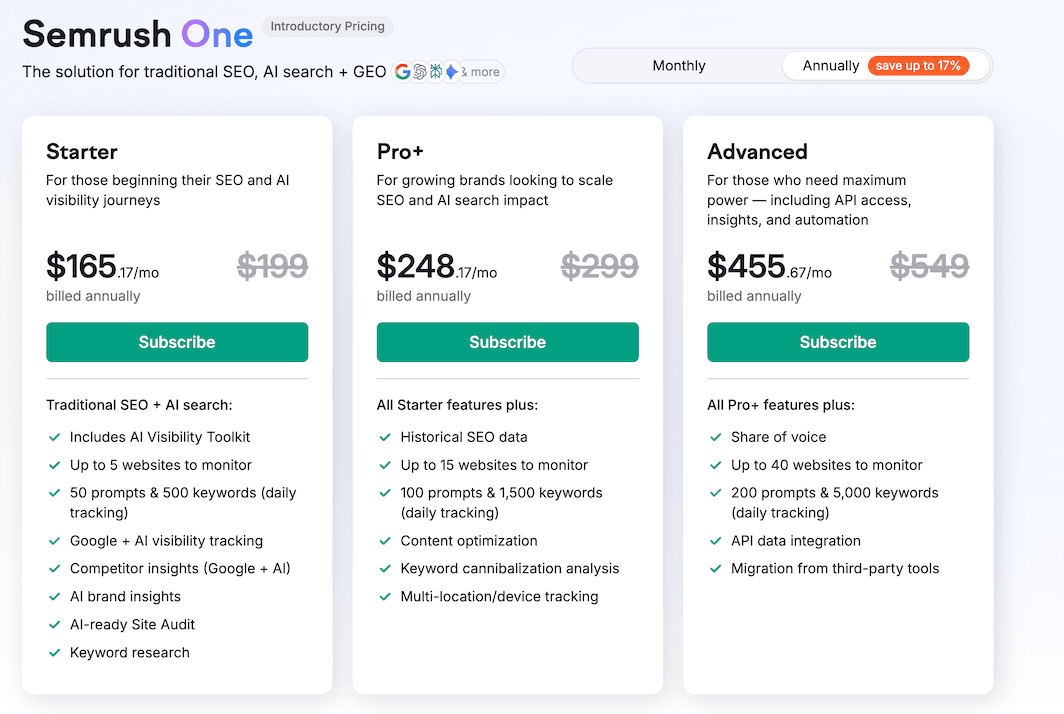This screenshot has width=1064, height=714.
Task: Click the Google logo icon
Action: point(403,72)
